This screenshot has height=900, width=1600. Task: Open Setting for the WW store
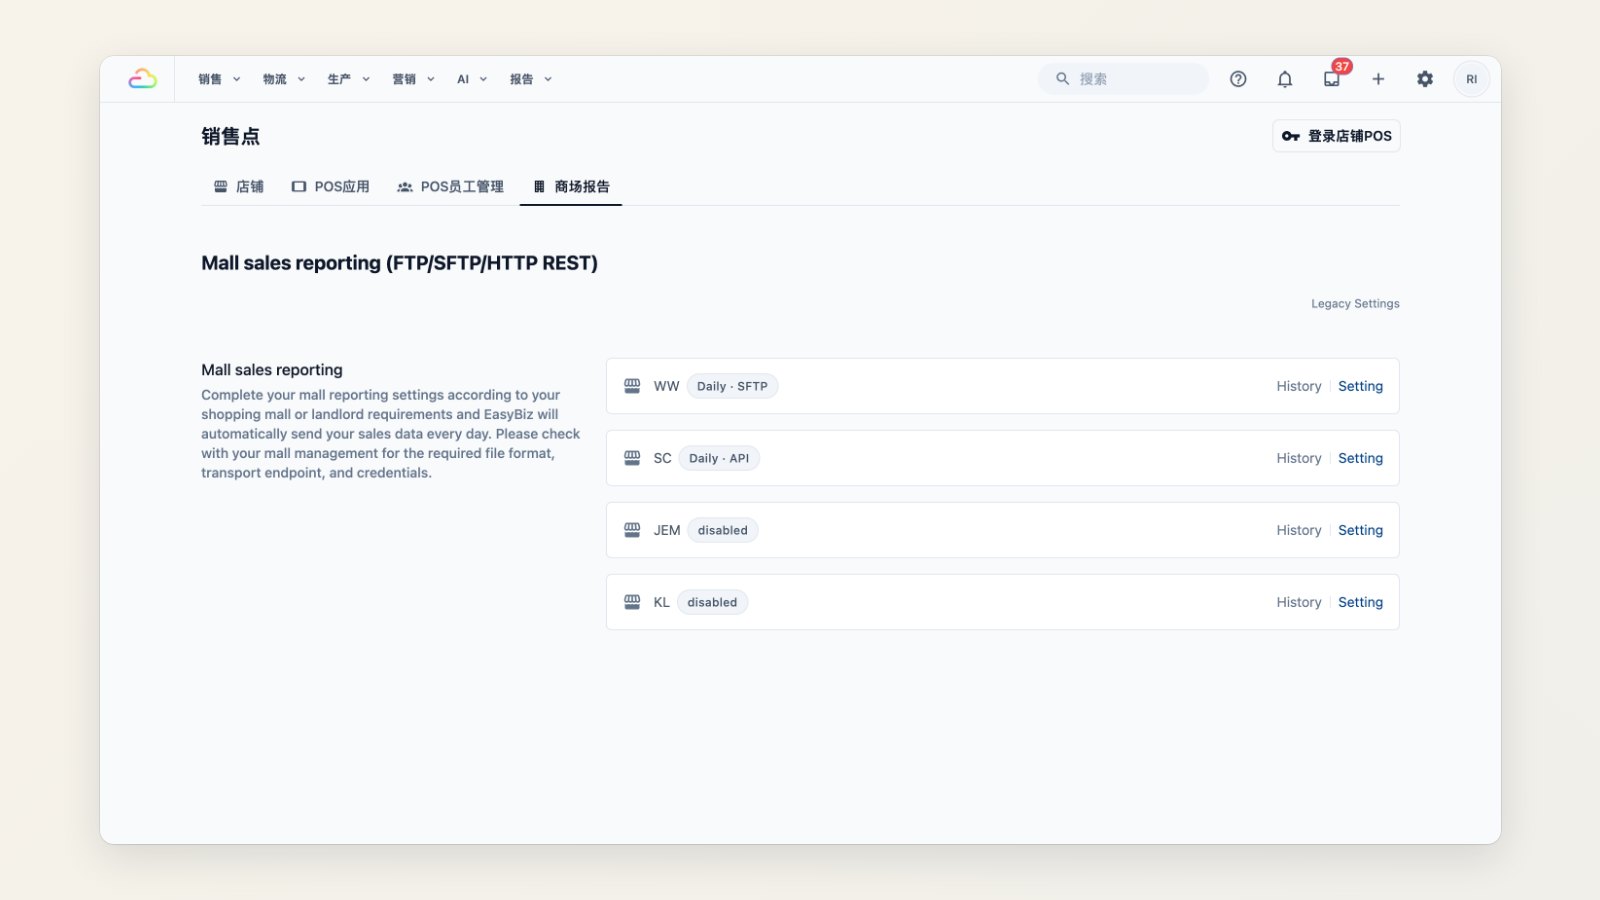(x=1360, y=386)
